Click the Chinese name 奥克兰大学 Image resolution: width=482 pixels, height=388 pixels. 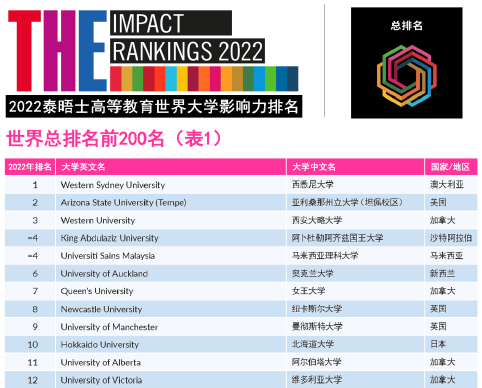tap(313, 273)
